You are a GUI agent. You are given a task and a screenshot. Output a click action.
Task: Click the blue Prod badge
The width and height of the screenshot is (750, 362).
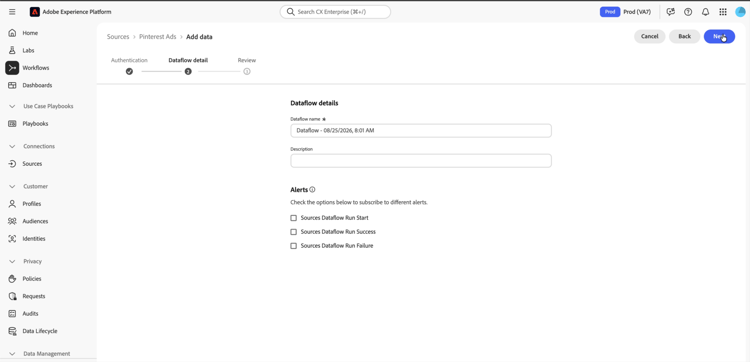(x=610, y=12)
